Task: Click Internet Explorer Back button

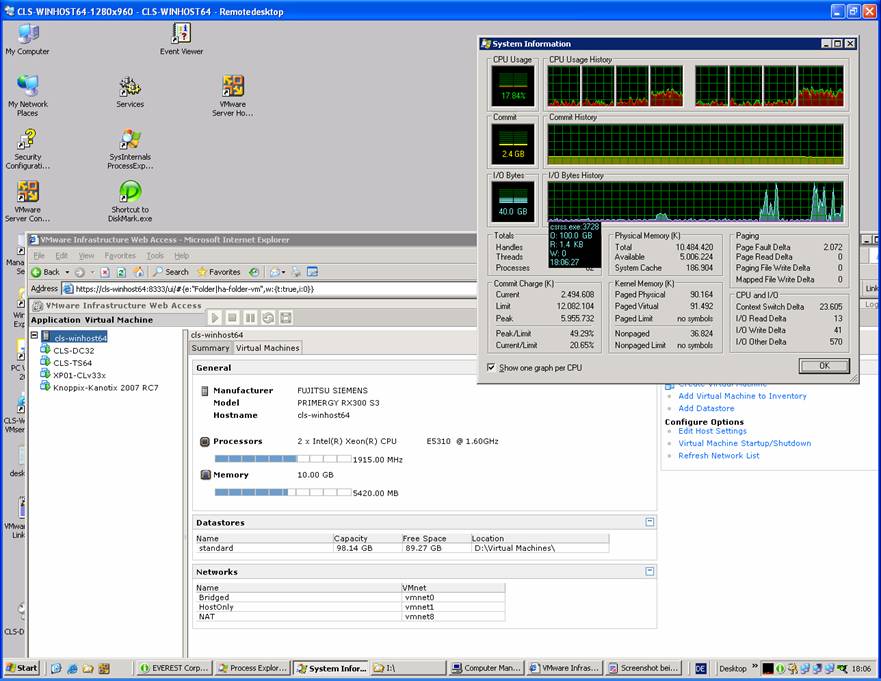Action: click(45, 272)
